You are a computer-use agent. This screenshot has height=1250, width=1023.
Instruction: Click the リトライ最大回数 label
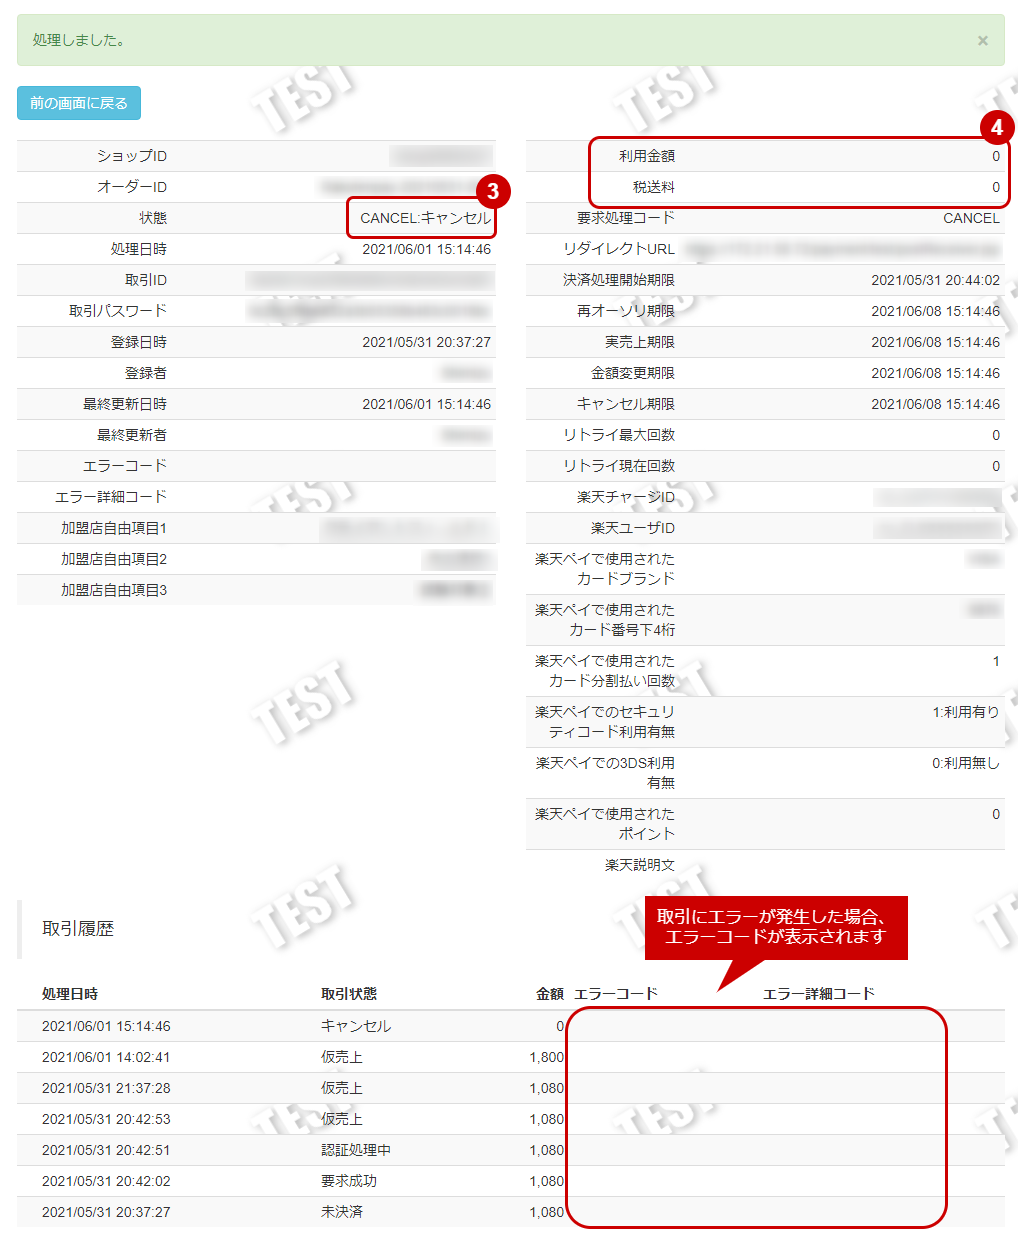(619, 435)
